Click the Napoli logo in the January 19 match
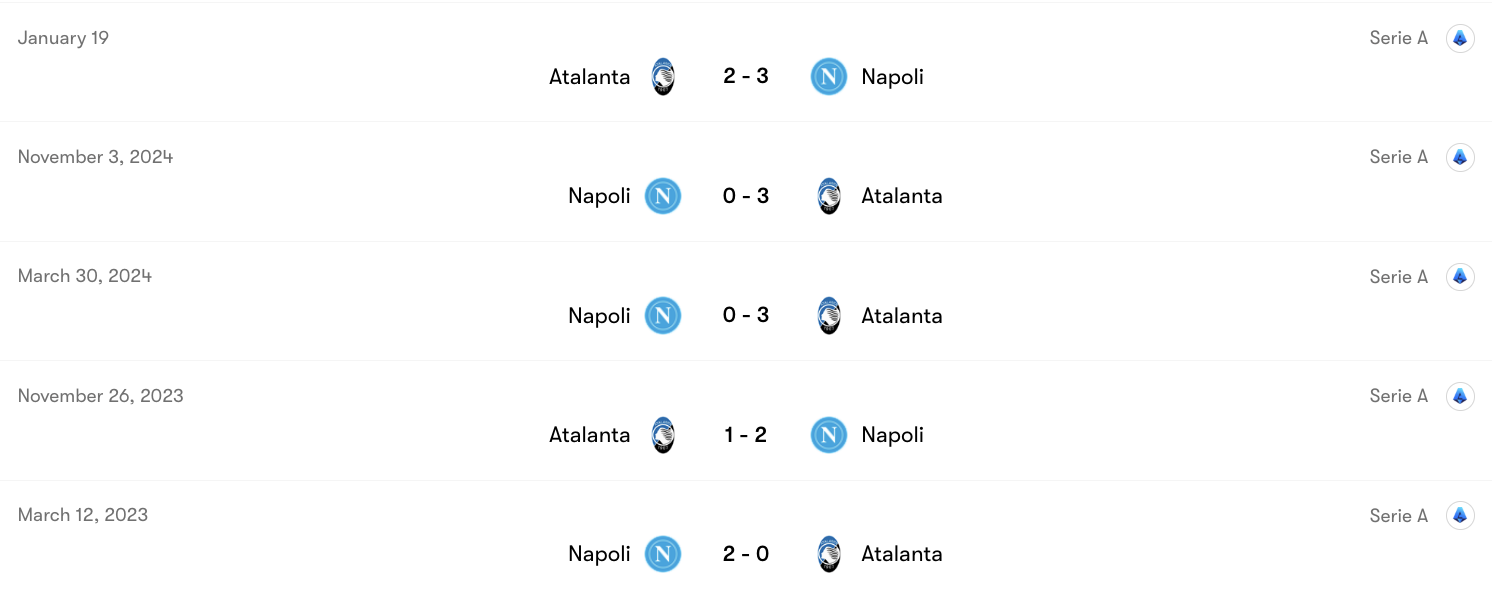The image size is (1492, 590). (x=828, y=76)
